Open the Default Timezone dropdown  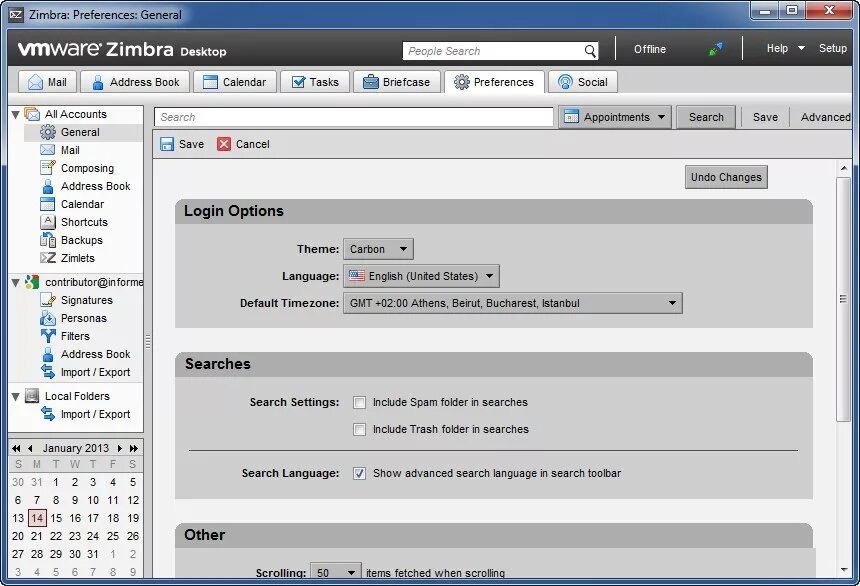(x=513, y=303)
